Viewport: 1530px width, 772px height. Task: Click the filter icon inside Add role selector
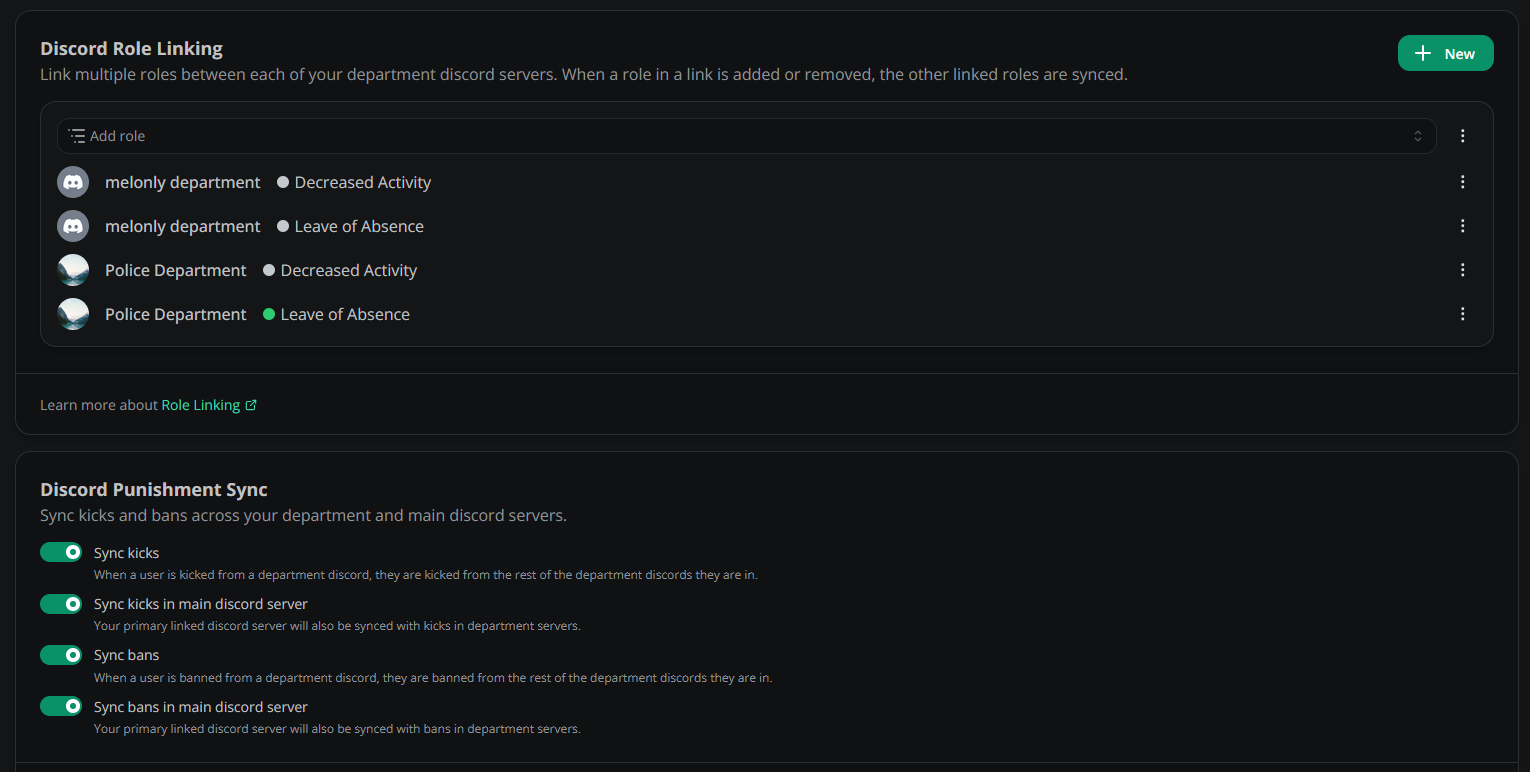tap(75, 135)
